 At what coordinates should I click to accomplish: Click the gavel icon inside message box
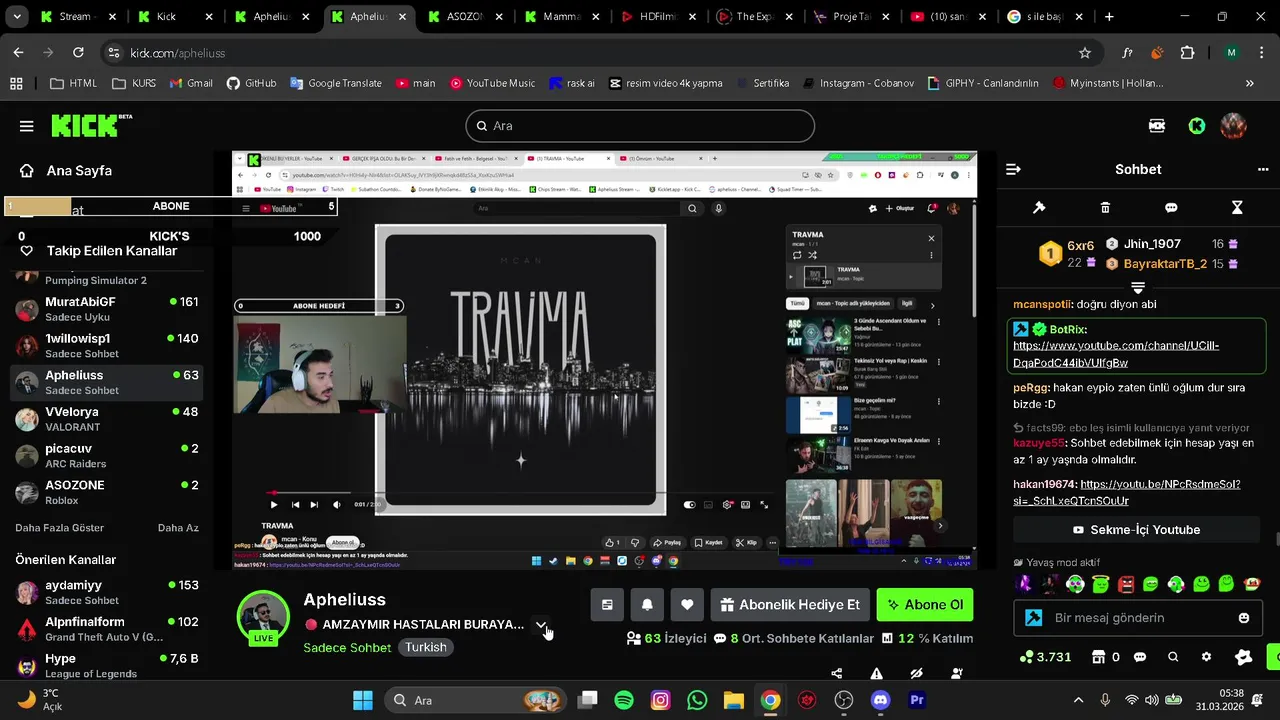(x=1034, y=618)
